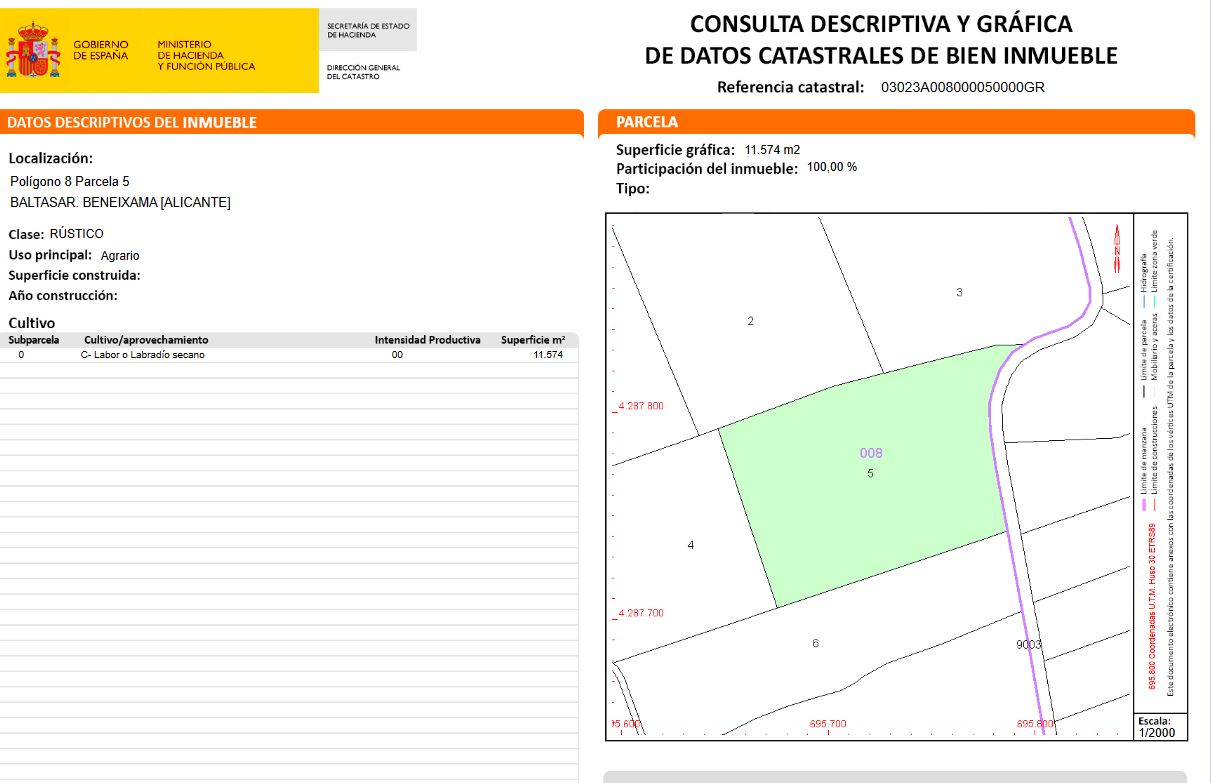
Task: Click the DIRECCIÓN GENERAL DEL CATASTRO text
Action: coord(363,72)
